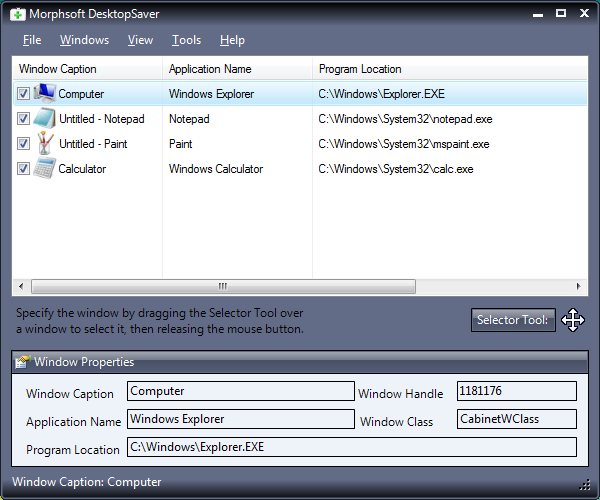Minimize the DesktopSaver window
Viewport: 600px width, 500px height.
(538, 14)
